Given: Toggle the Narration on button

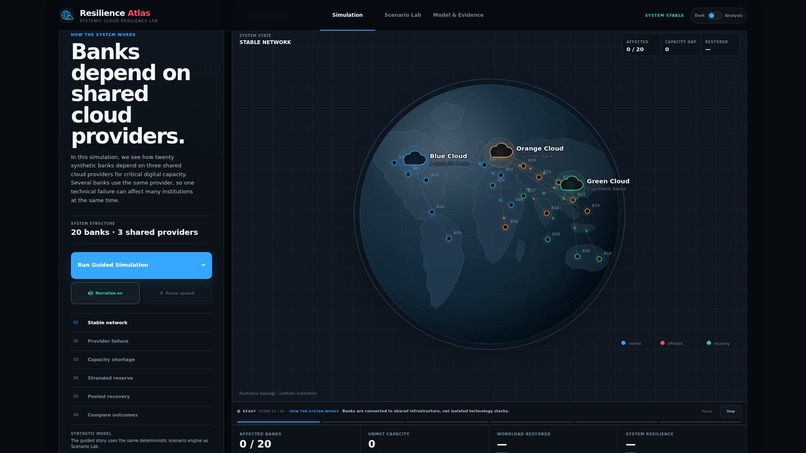Looking at the screenshot, I should pos(105,293).
